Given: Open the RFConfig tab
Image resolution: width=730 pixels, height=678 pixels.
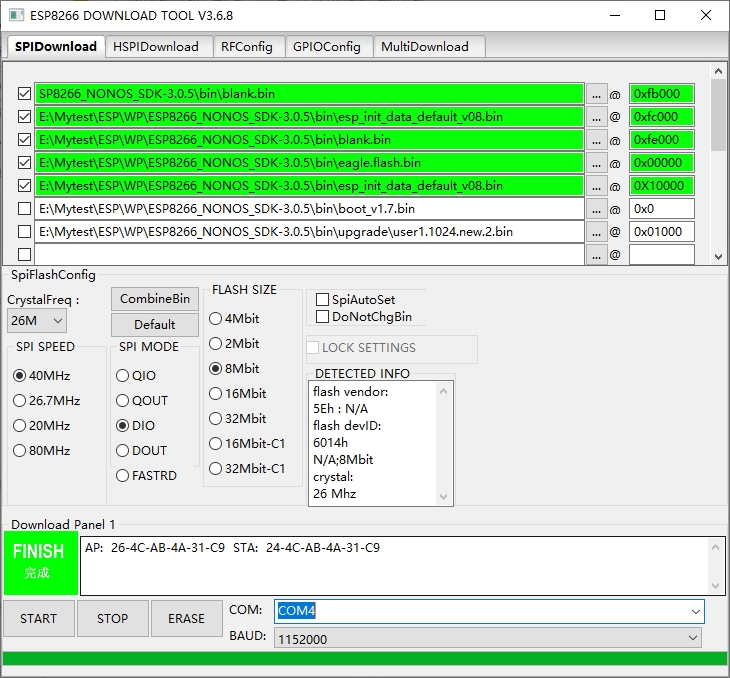Looking at the screenshot, I should pos(247,47).
